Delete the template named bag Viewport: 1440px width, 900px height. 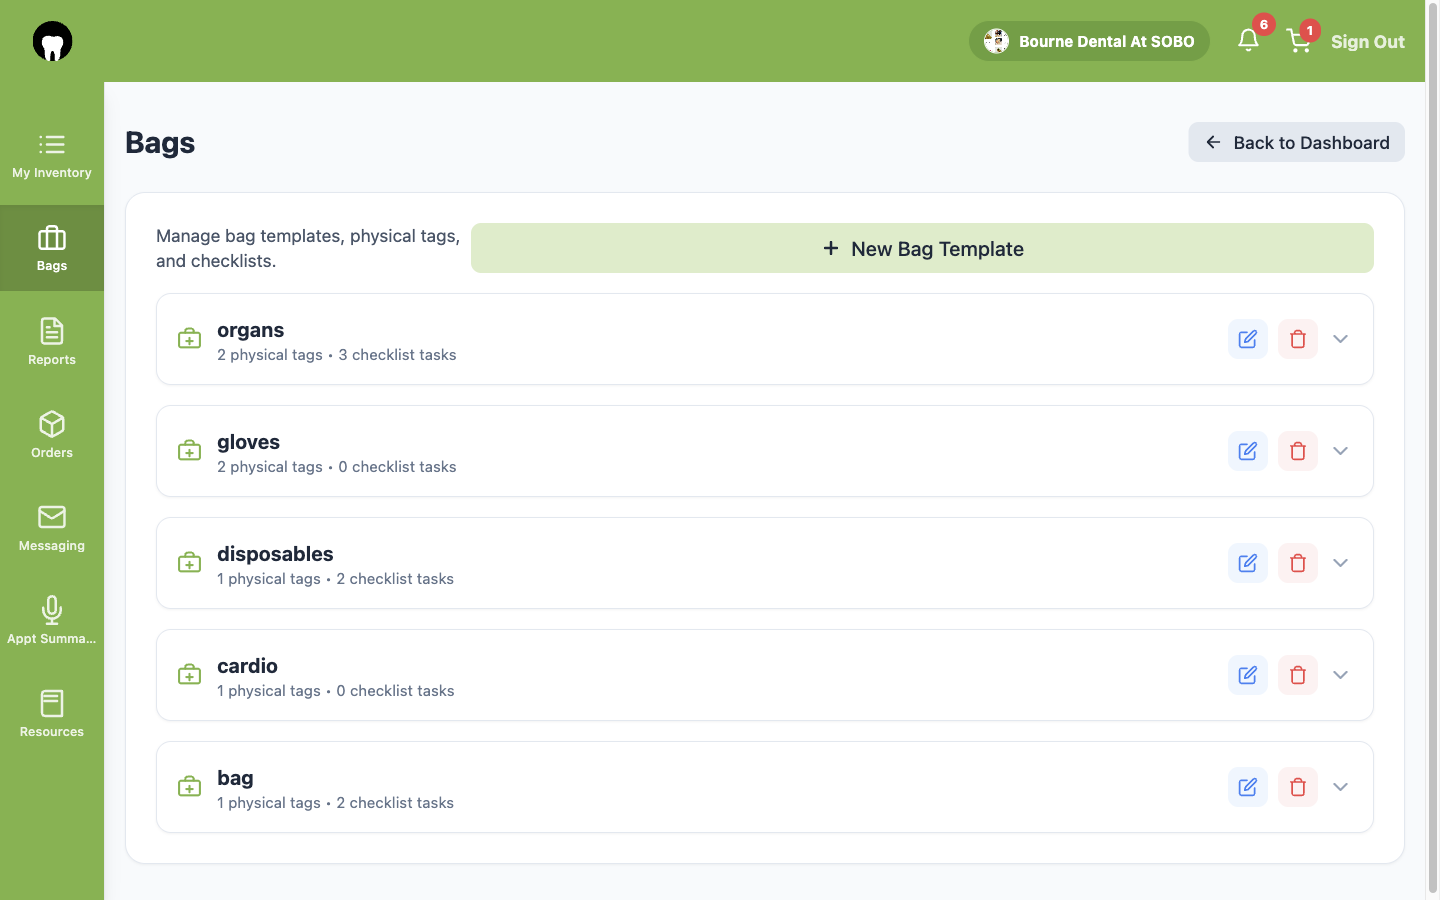[1298, 787]
